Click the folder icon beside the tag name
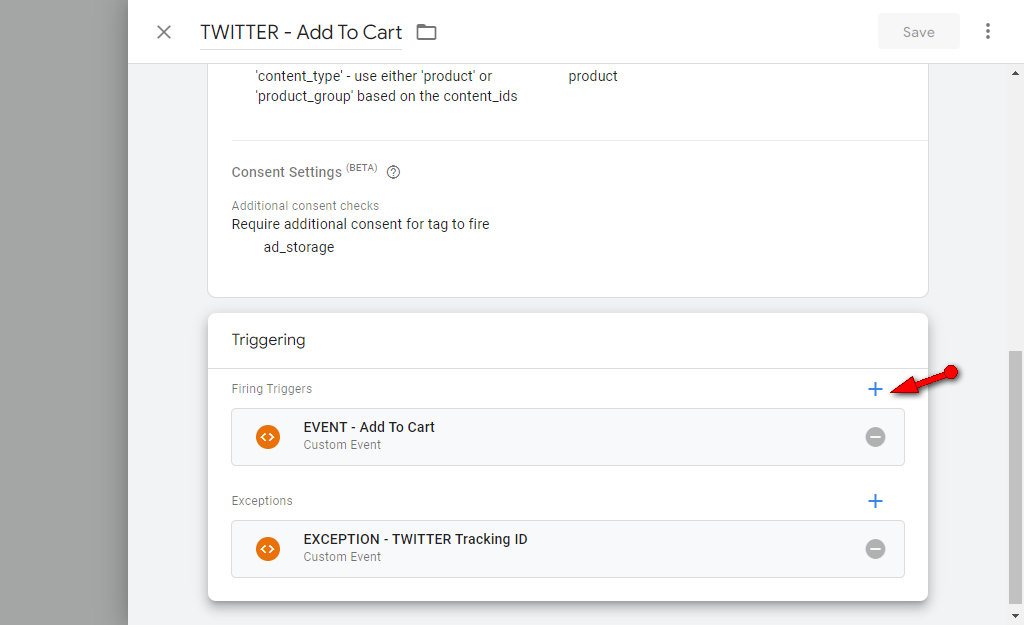This screenshot has width=1024, height=625. (427, 32)
